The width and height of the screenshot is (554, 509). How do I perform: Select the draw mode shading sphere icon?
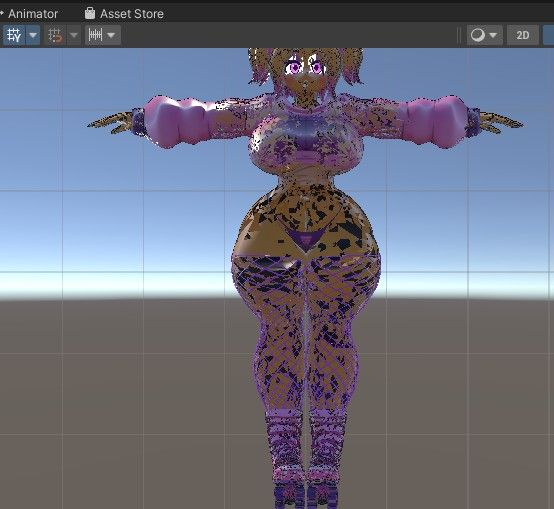(x=478, y=35)
